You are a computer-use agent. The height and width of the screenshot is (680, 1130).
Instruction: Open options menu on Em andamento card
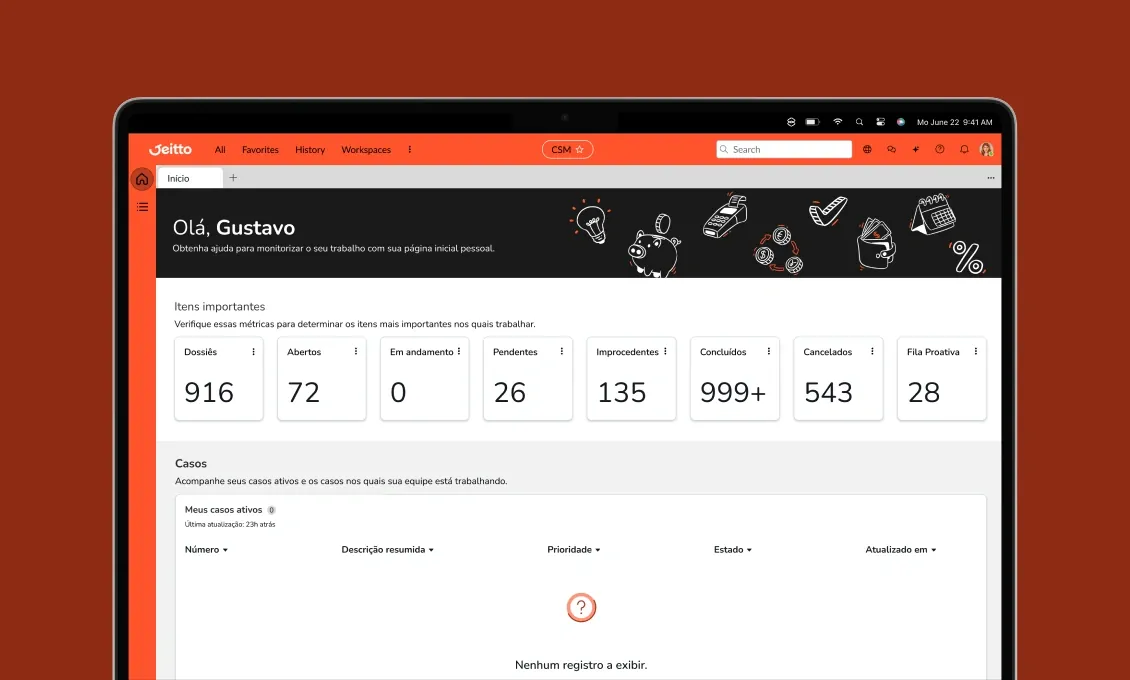(x=458, y=352)
